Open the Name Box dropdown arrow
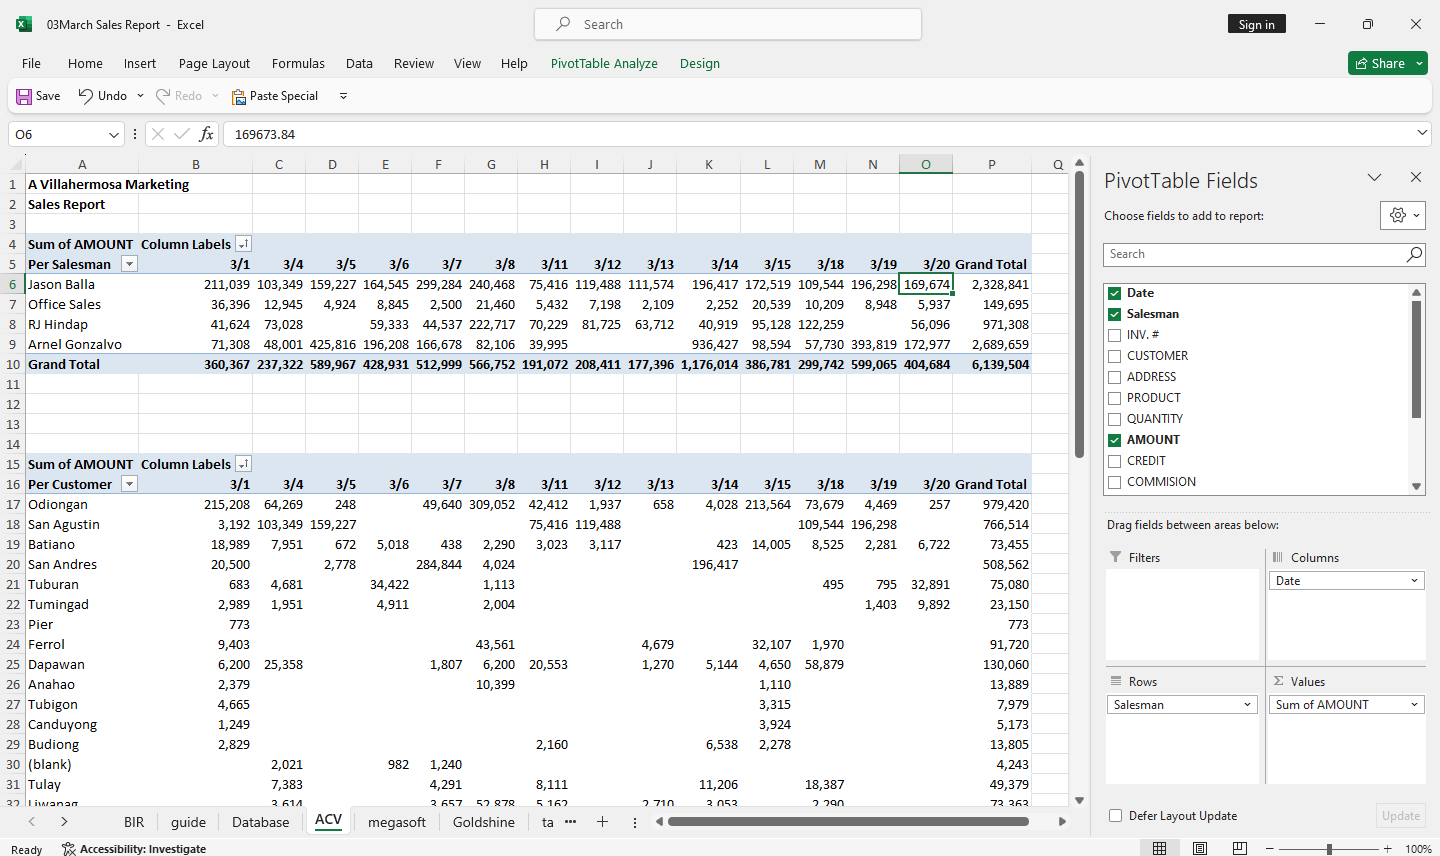 [114, 134]
